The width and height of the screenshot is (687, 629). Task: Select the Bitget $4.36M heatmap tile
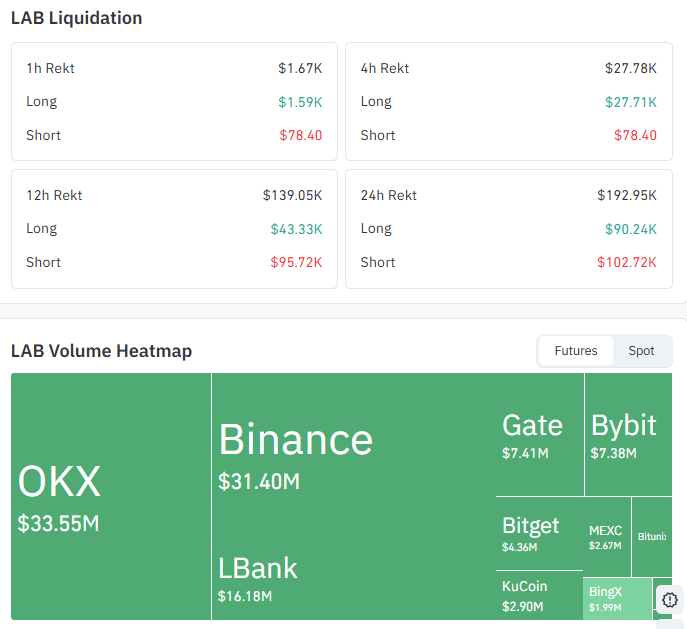539,534
